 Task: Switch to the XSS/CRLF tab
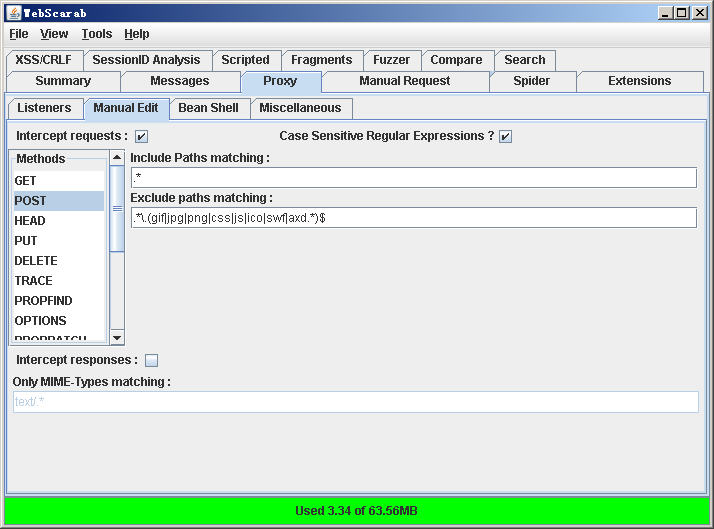pos(44,60)
